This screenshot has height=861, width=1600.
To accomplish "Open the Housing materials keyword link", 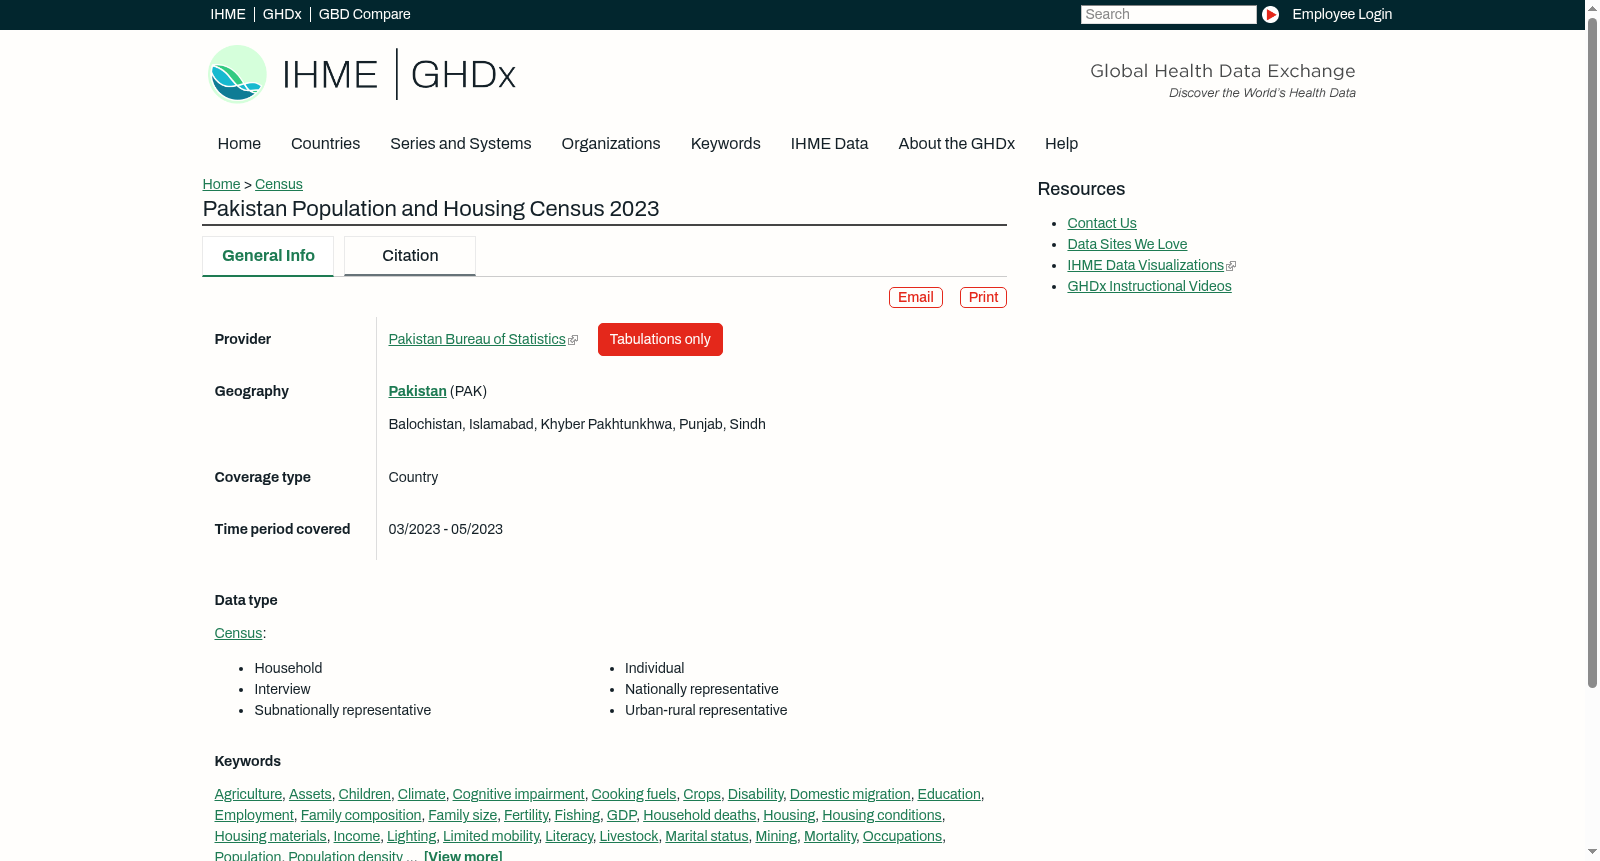I will click(270, 836).
